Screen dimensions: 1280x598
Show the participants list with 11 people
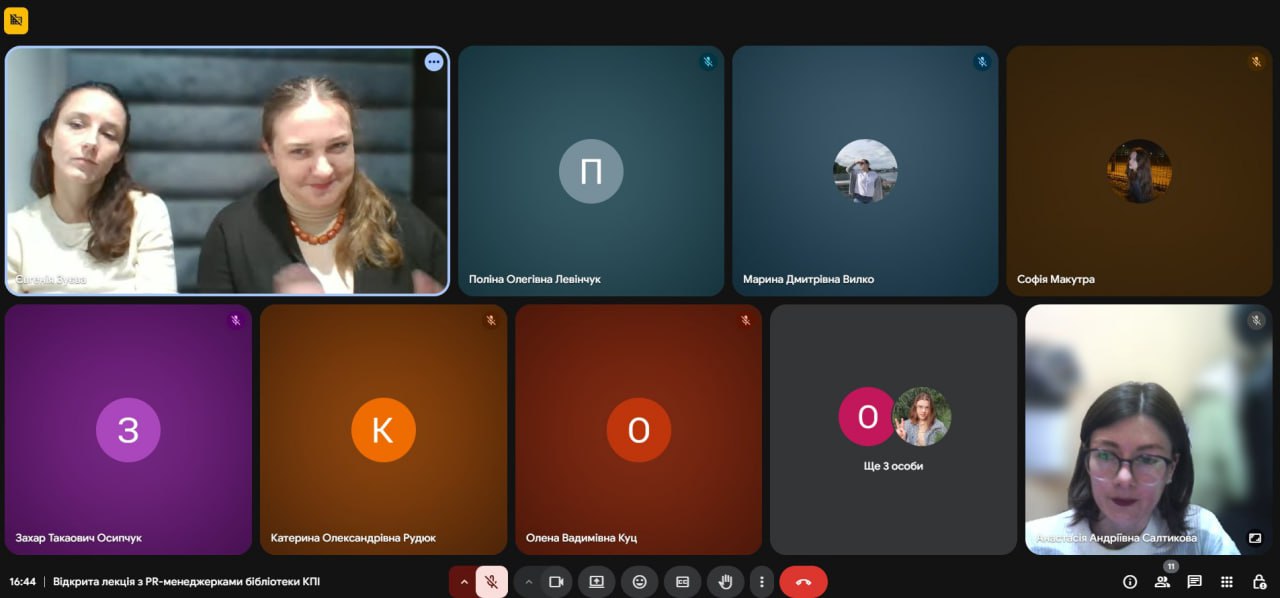coord(1162,582)
